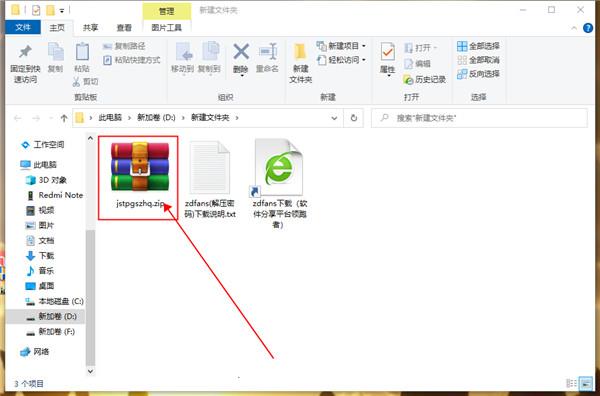This screenshot has height=396, width=600.
Task: Switch to details view in status bar
Action: point(571,383)
